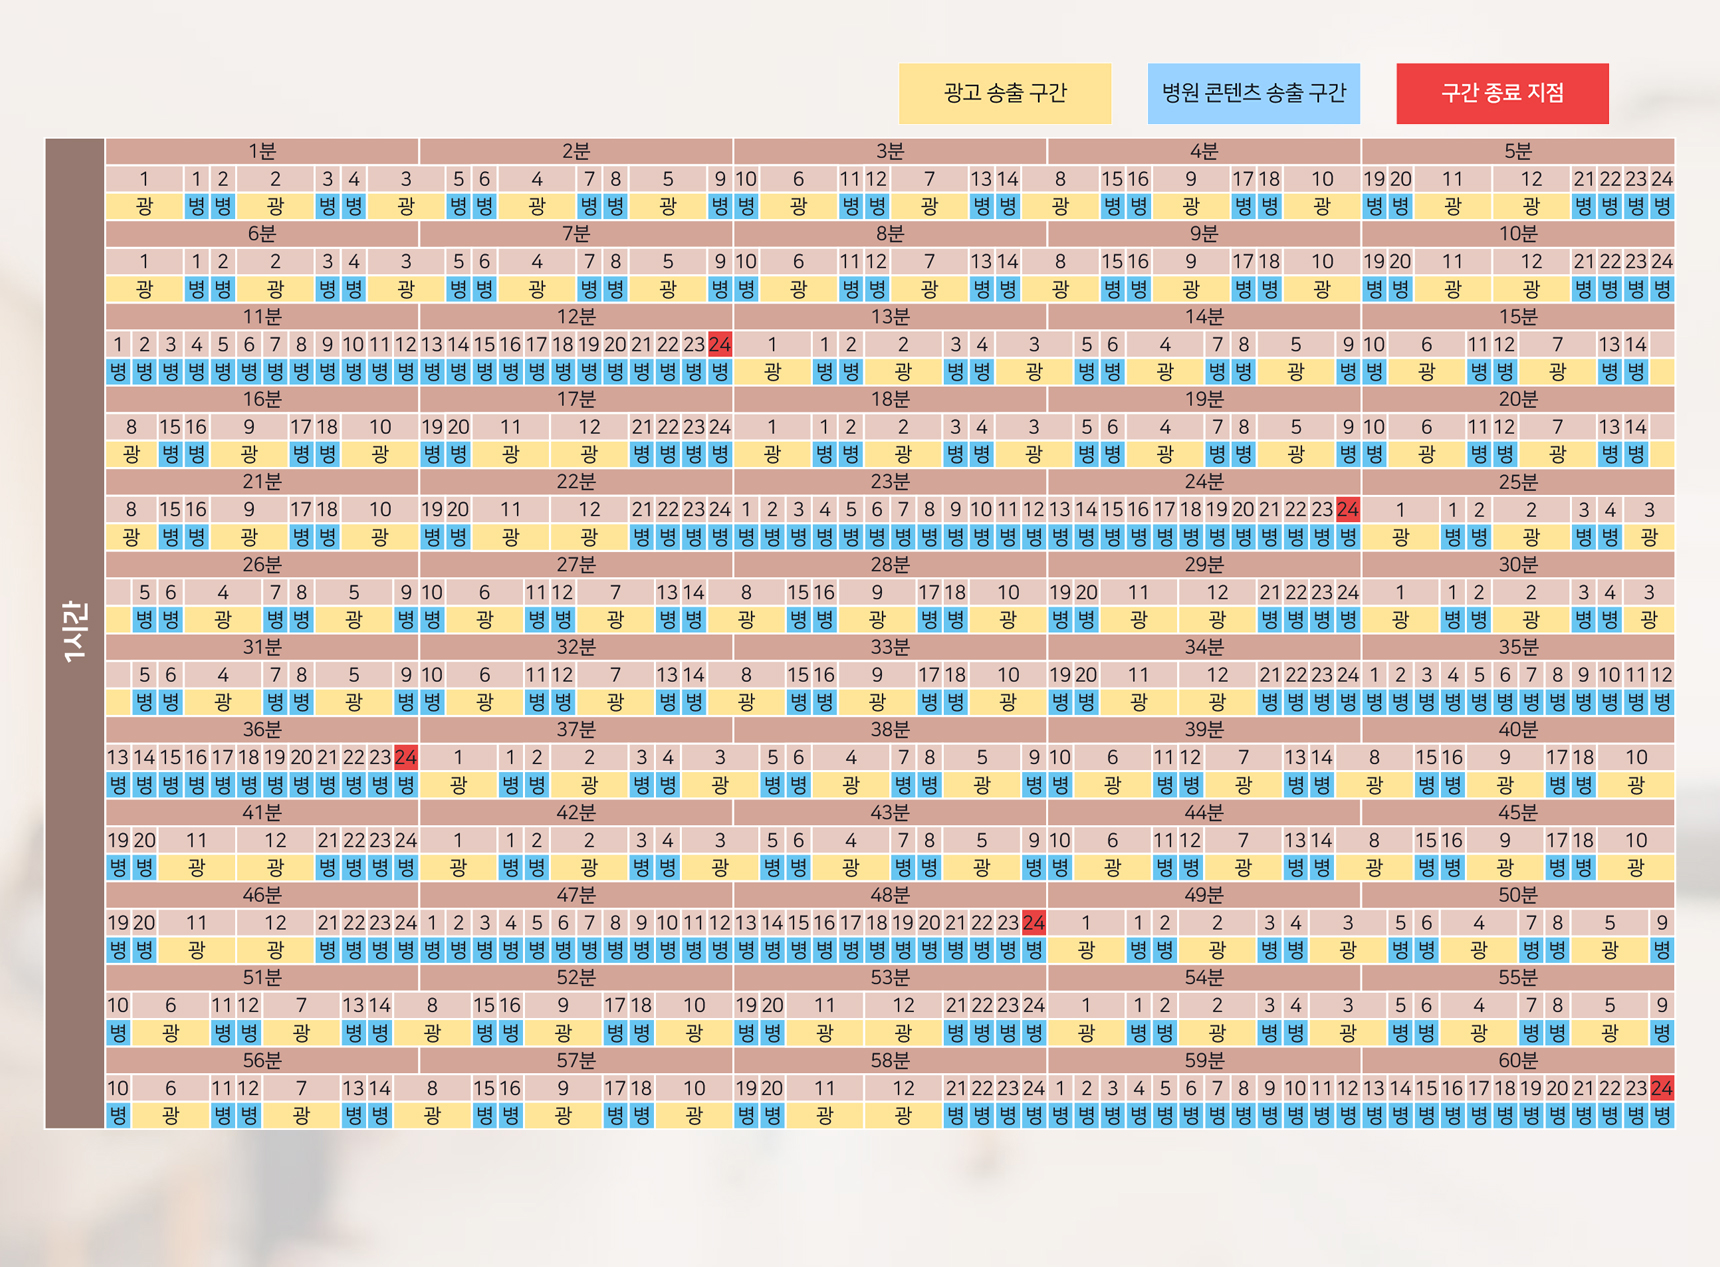Select the vertical 1시간 side label
Image resolution: width=1720 pixels, height=1267 pixels.
[75, 633]
